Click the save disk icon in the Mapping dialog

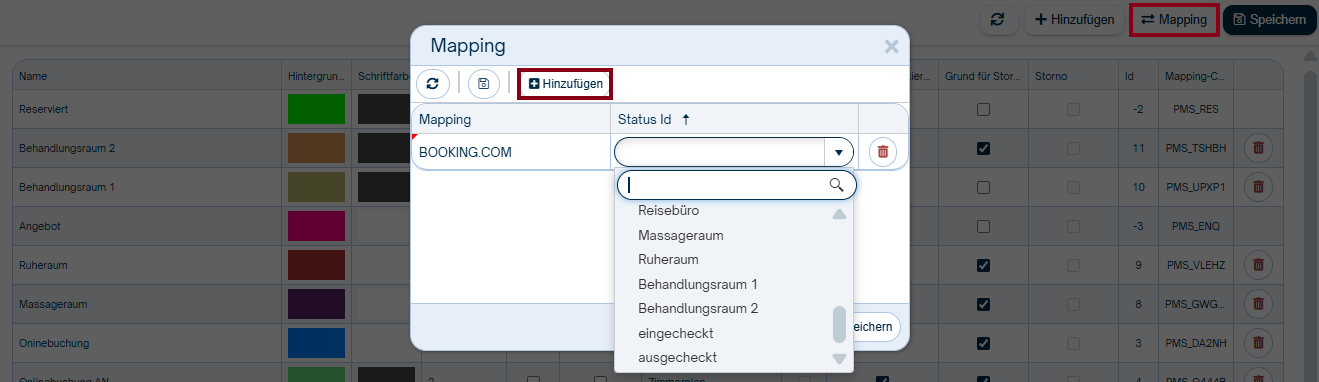pyautogui.click(x=483, y=84)
